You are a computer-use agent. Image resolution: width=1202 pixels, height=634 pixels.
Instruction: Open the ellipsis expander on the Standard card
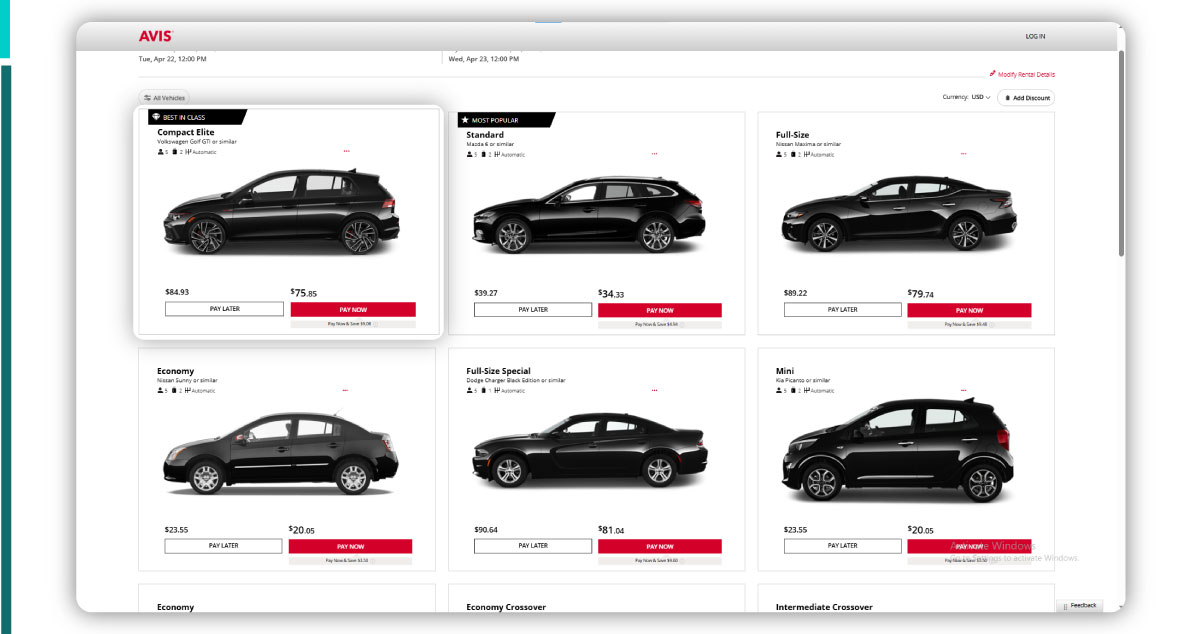655,154
